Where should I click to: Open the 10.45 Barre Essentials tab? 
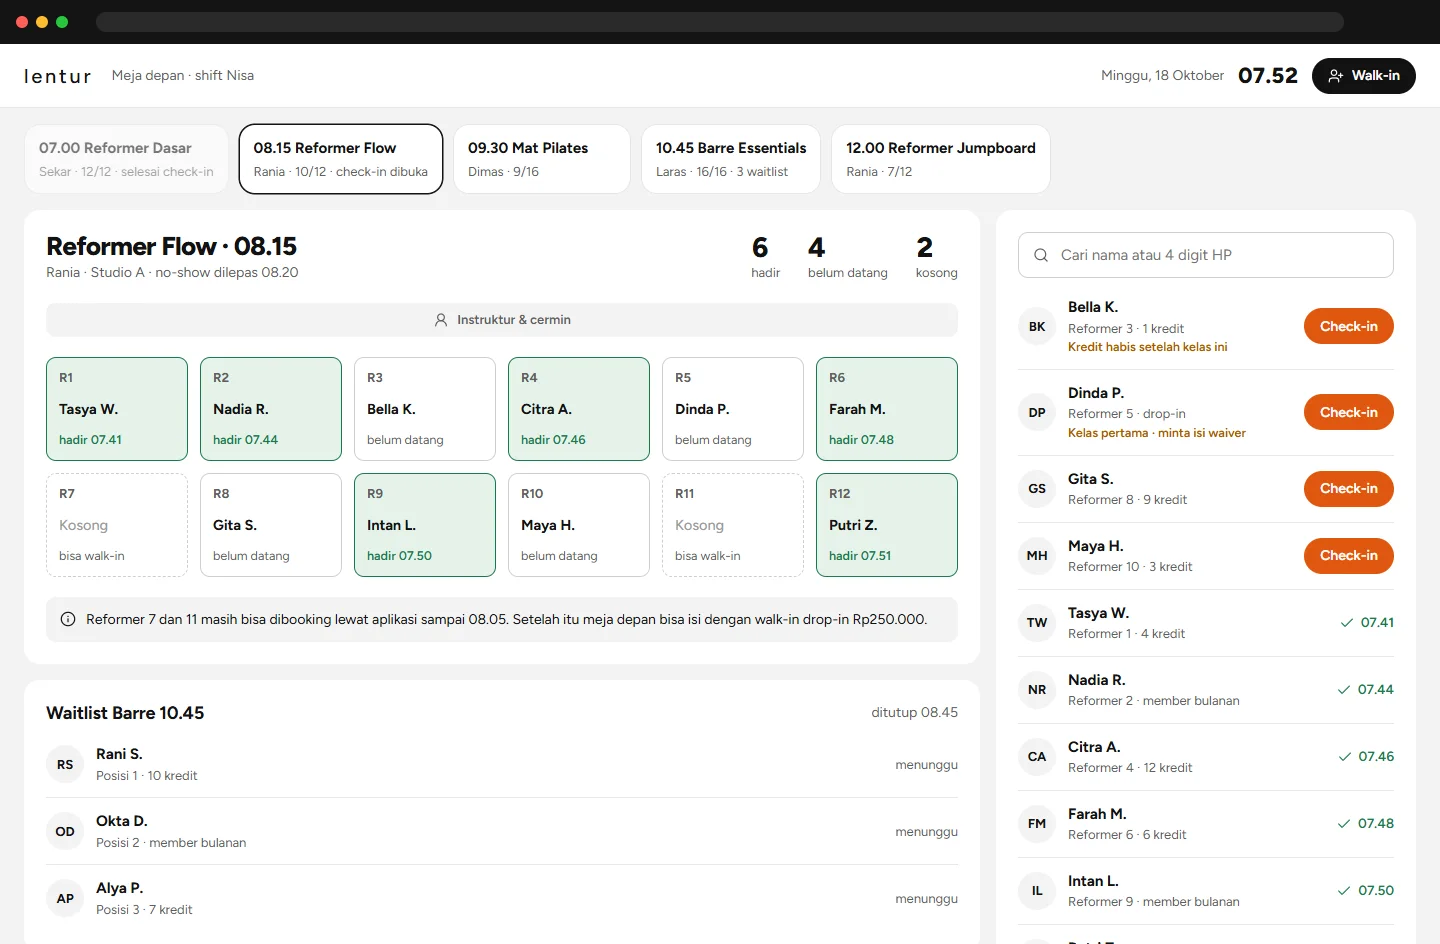(731, 159)
